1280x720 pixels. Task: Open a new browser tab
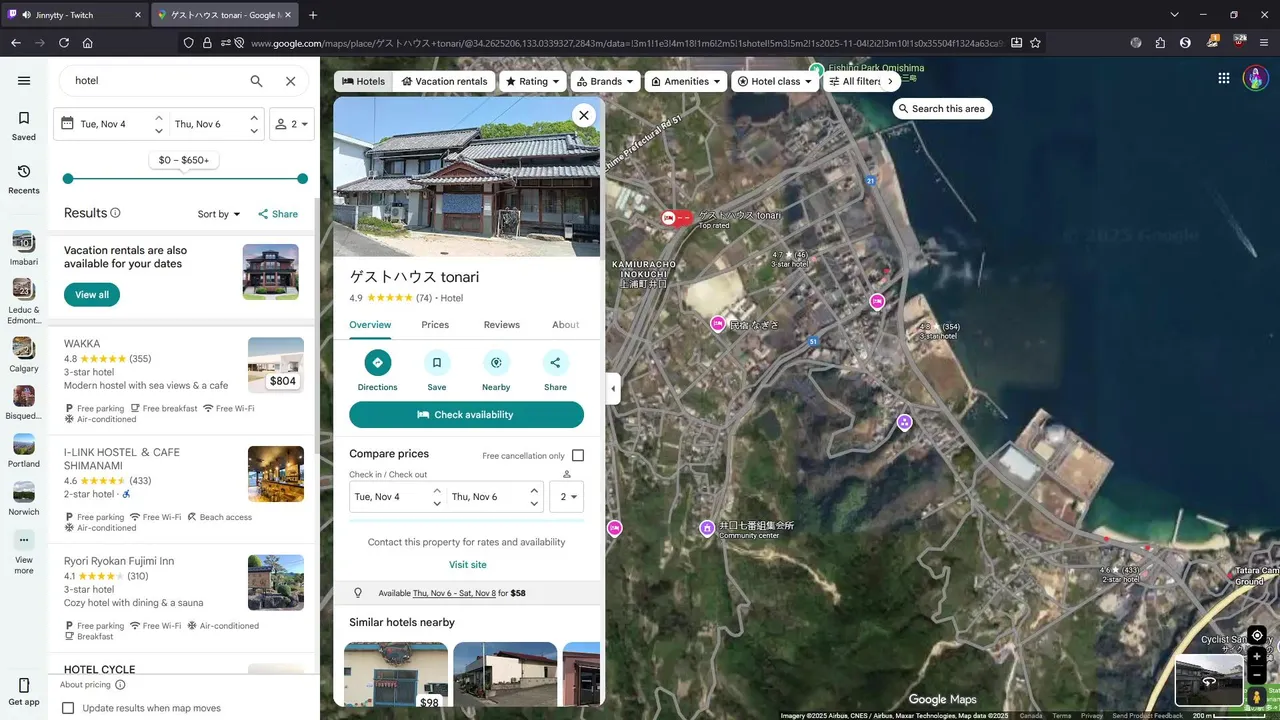click(313, 15)
